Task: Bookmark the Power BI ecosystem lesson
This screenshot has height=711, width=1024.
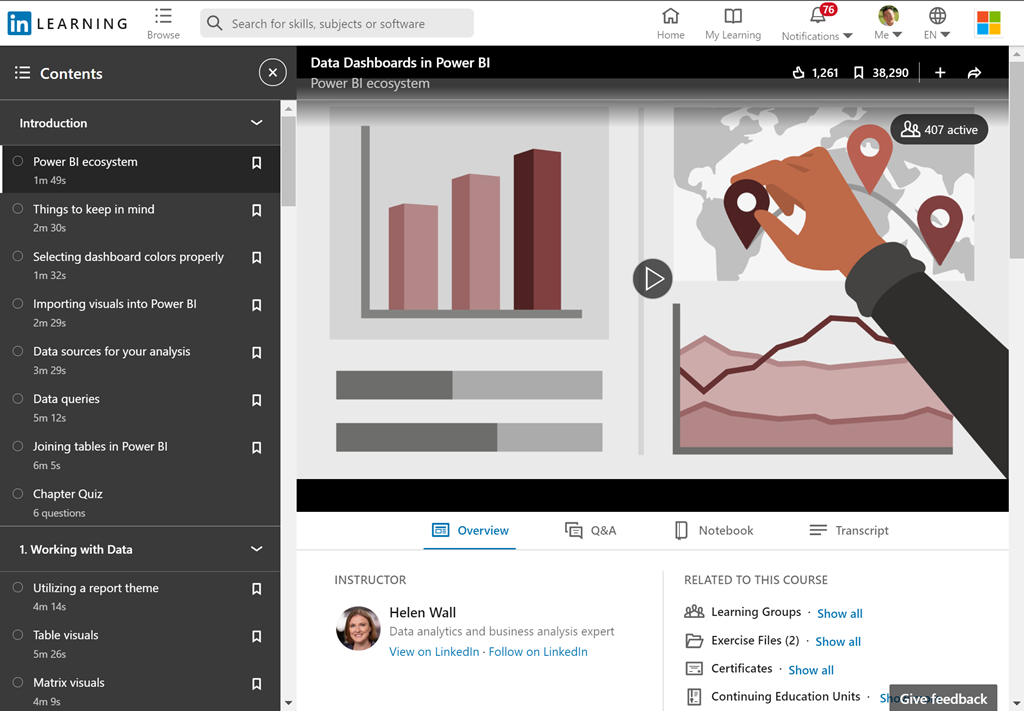Action: pyautogui.click(x=256, y=163)
